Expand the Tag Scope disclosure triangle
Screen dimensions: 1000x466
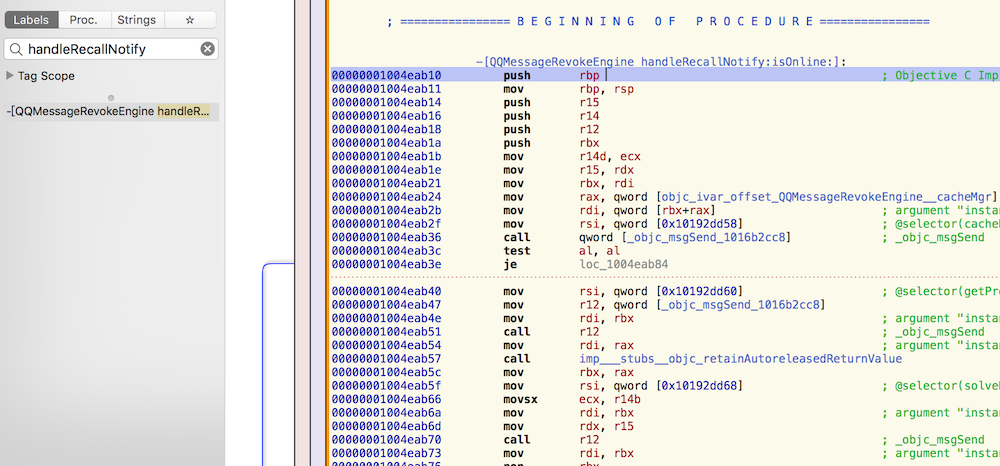10,76
